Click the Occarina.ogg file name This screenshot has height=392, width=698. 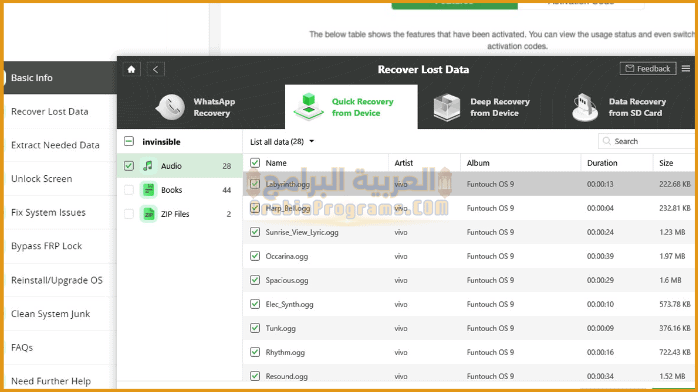[x=287, y=256]
